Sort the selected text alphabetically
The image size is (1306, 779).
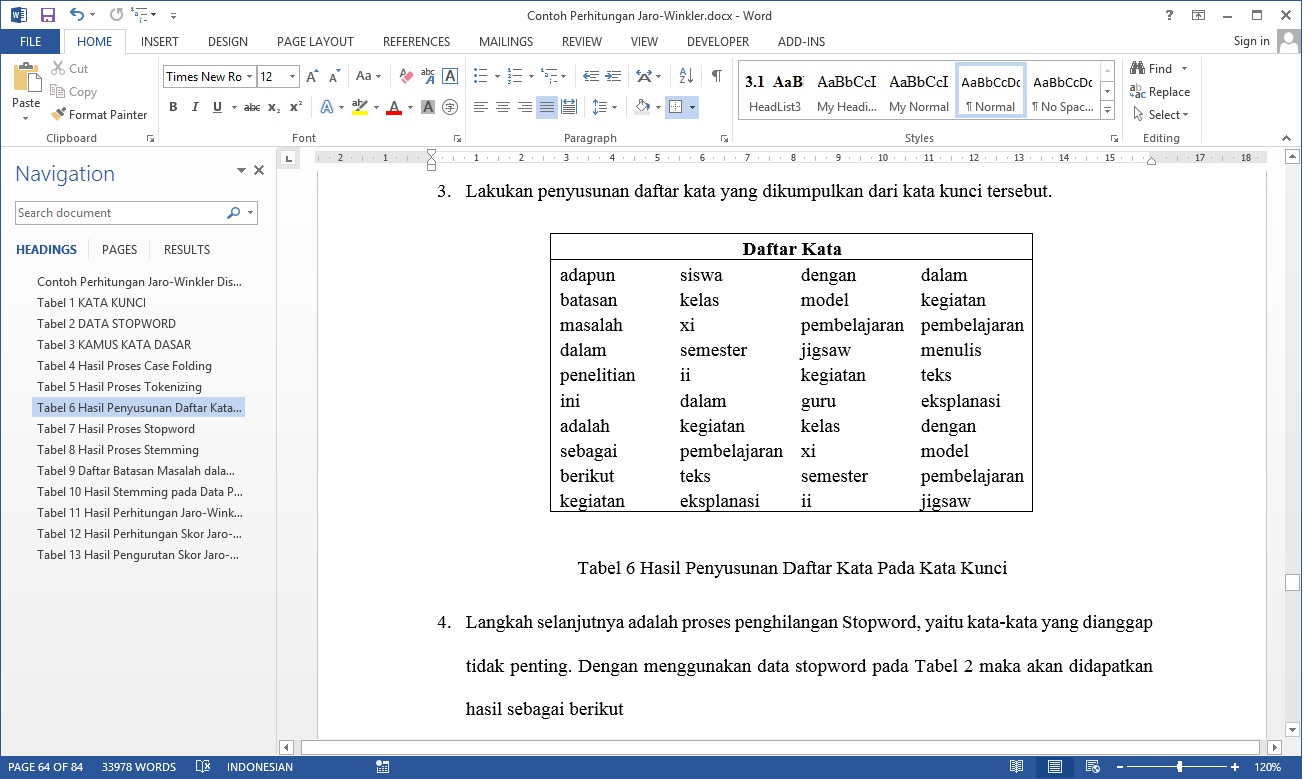(x=686, y=76)
